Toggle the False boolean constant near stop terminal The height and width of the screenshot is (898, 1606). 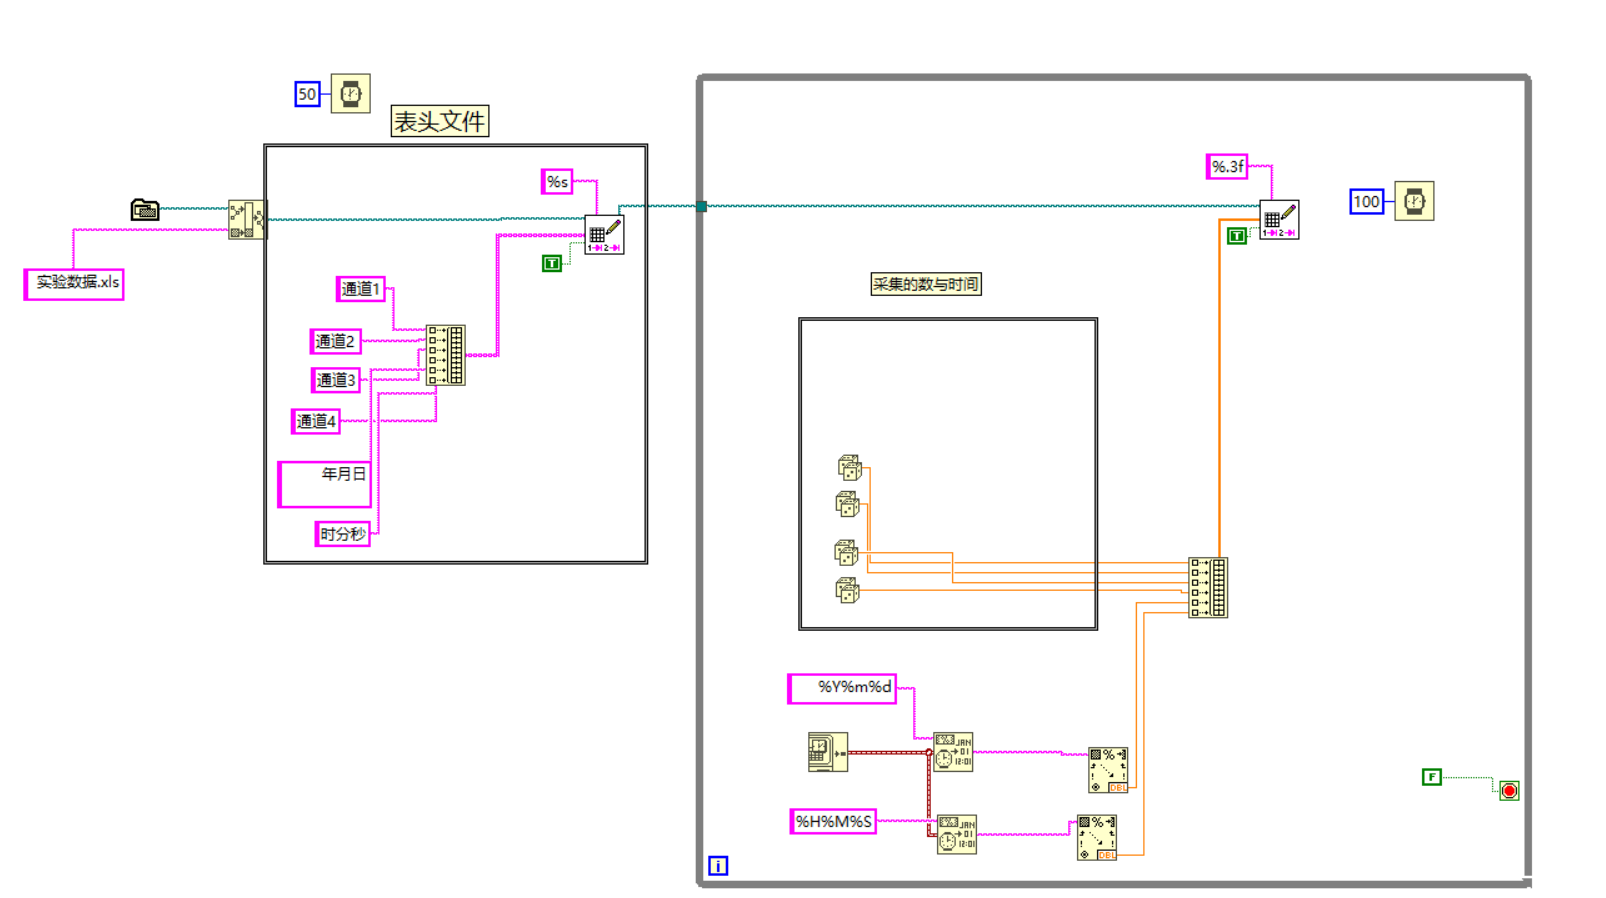click(1432, 777)
